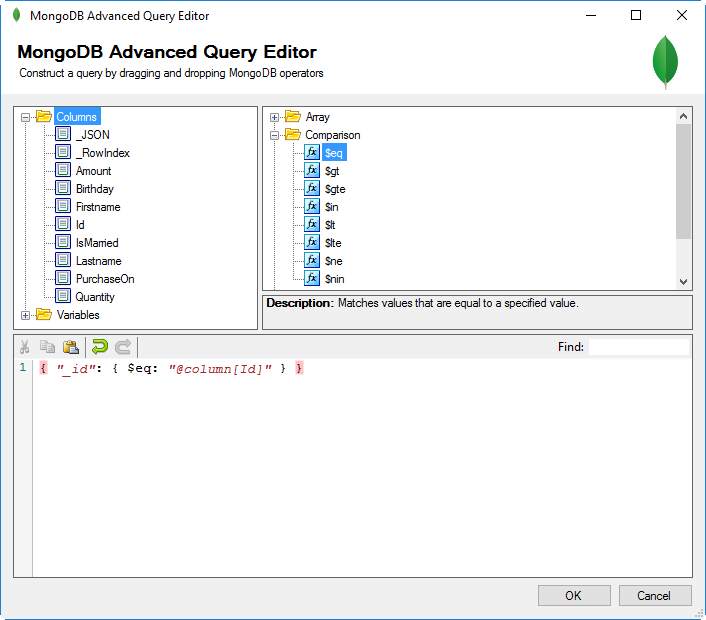Click the Paste clipboard toolbar icon
This screenshot has width=706, height=620.
pos(71,347)
